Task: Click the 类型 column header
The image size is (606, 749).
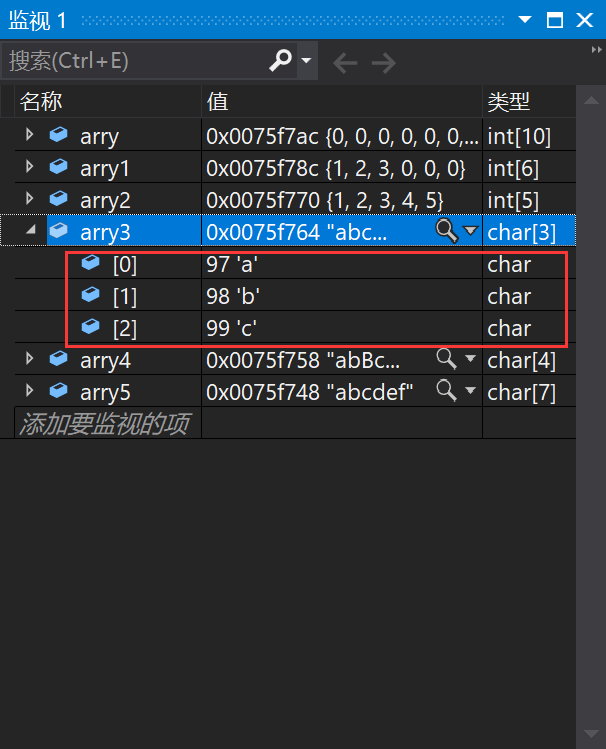Action: [529, 102]
